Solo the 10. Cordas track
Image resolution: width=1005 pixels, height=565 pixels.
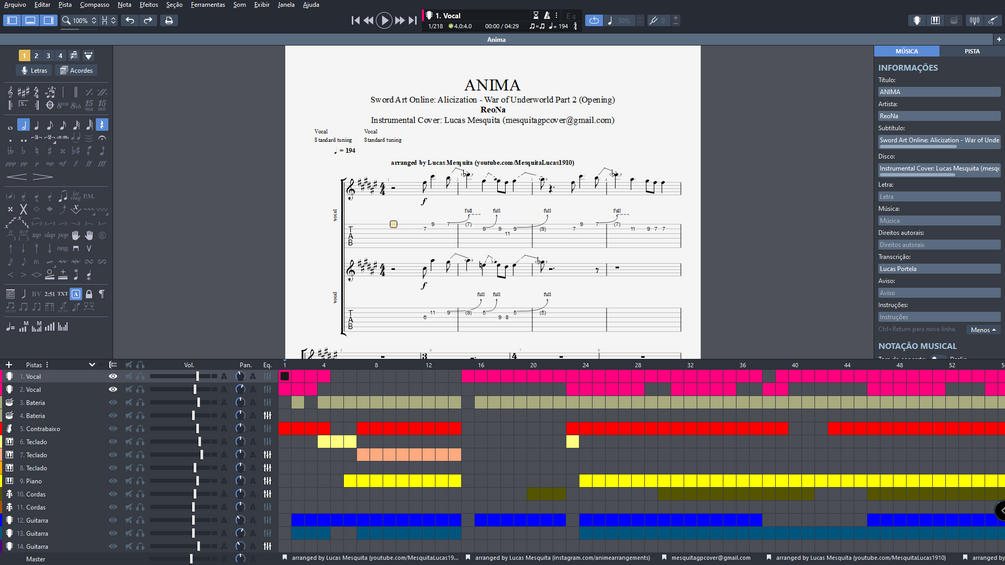pyautogui.click(x=140, y=494)
